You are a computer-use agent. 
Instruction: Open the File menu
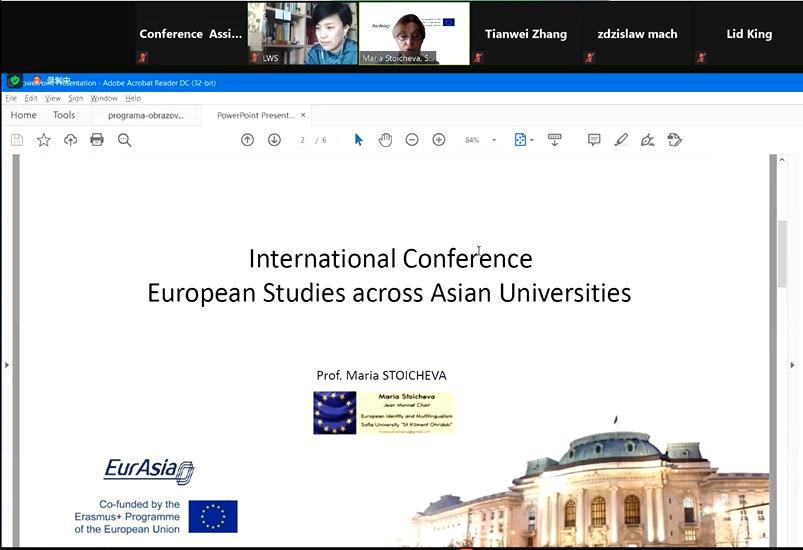click(x=11, y=98)
